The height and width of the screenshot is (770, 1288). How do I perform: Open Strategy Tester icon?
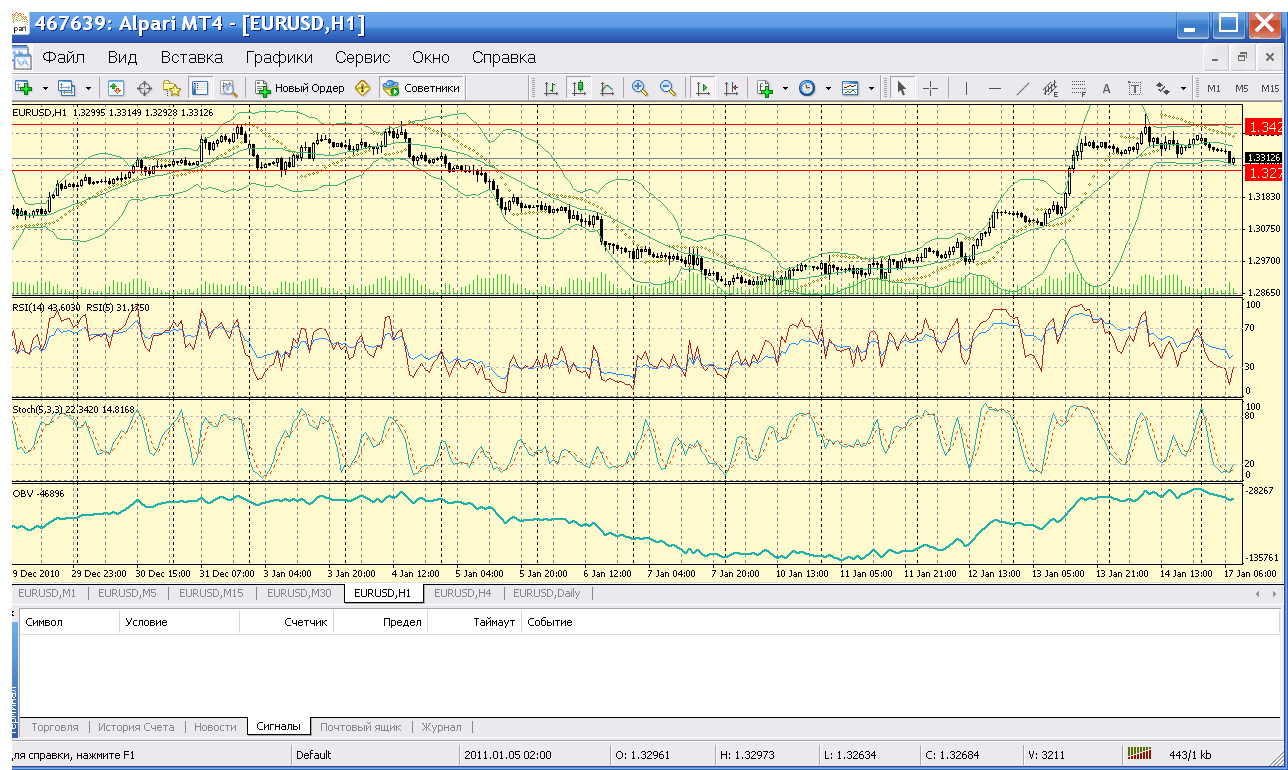click(228, 88)
